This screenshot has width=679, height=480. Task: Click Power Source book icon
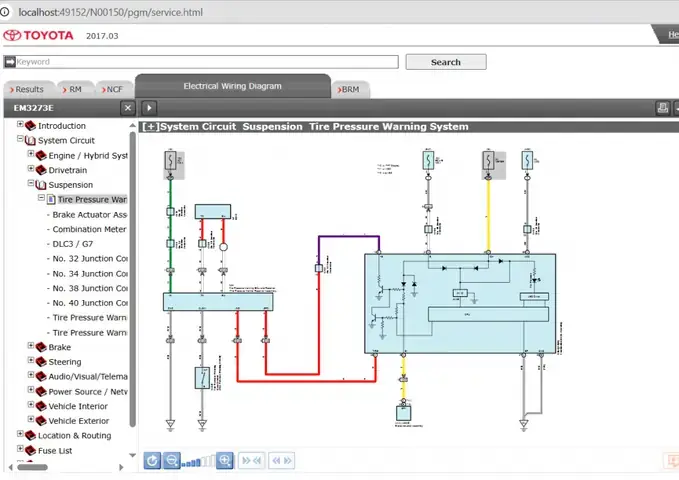click(x=41, y=392)
